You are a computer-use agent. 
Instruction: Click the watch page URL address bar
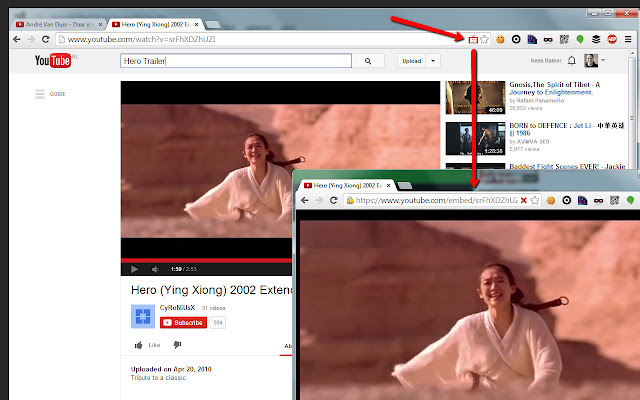click(261, 39)
